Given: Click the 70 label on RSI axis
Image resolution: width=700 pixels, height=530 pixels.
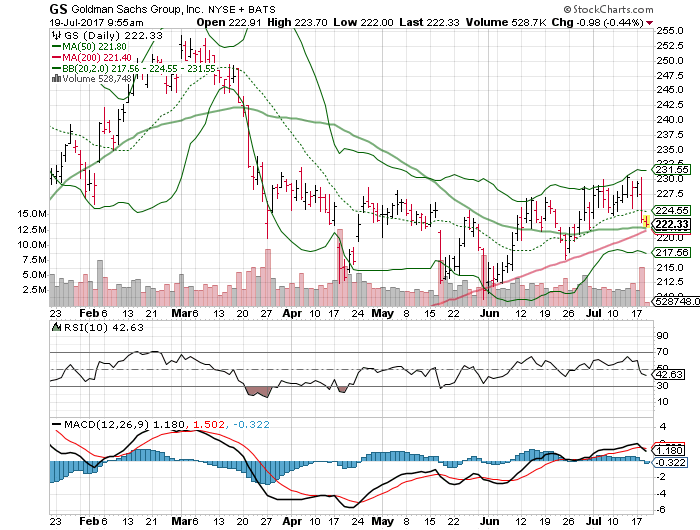Looking at the screenshot, I should [662, 352].
